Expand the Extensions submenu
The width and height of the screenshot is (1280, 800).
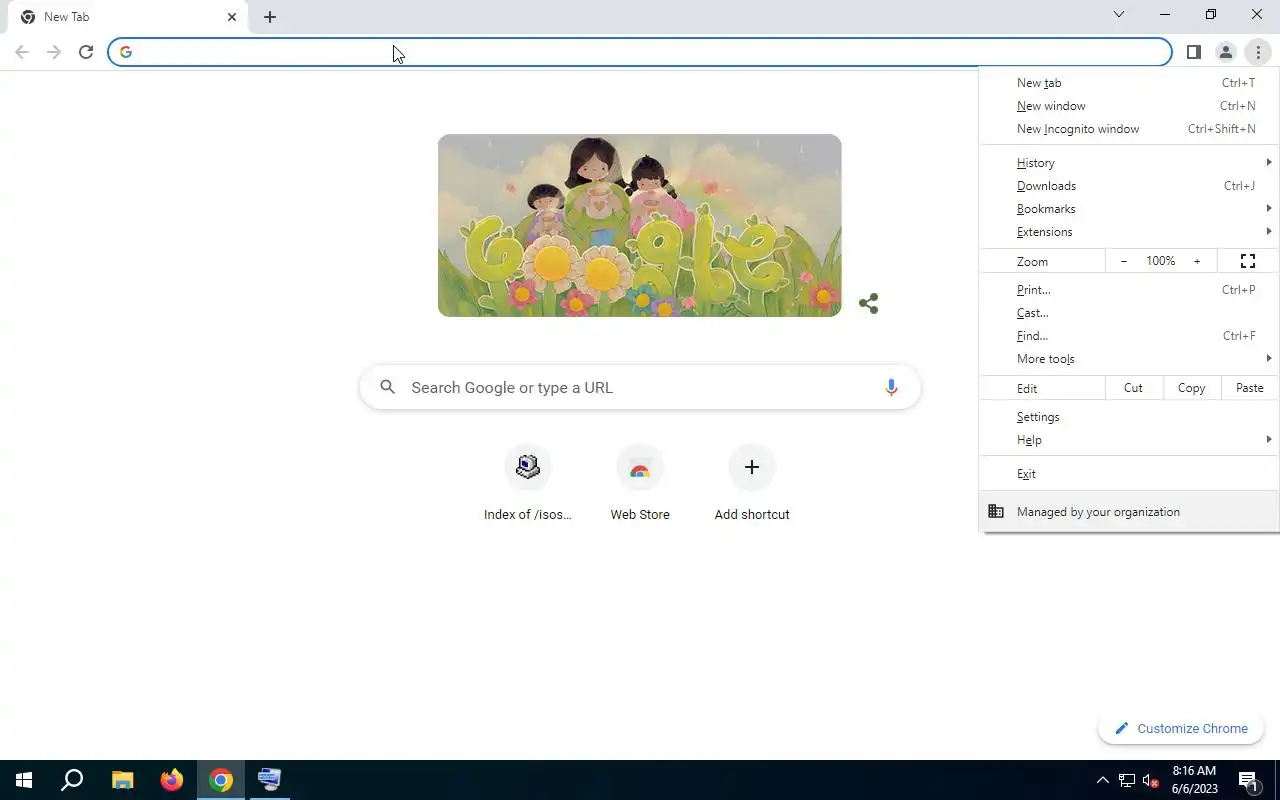tap(1129, 232)
